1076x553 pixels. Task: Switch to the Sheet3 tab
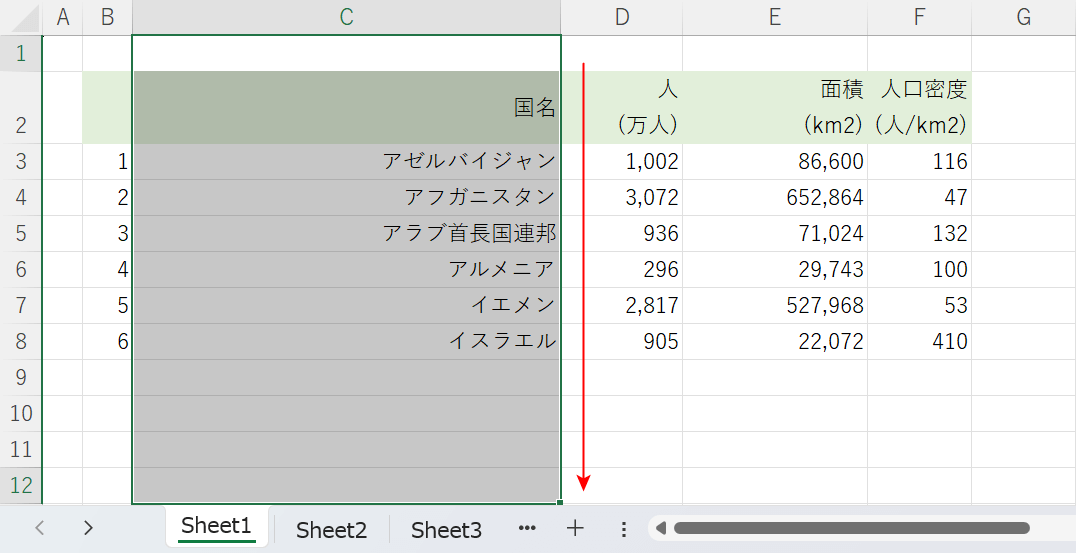446,530
